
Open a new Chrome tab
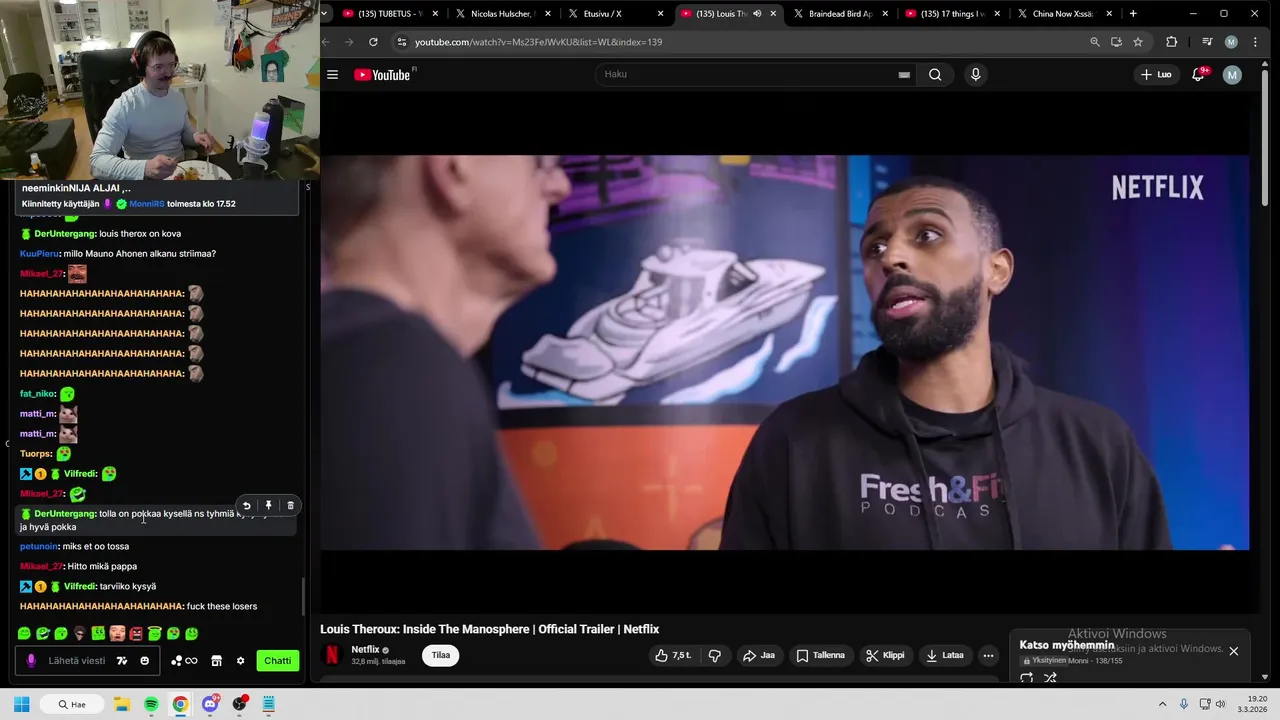1133,14
